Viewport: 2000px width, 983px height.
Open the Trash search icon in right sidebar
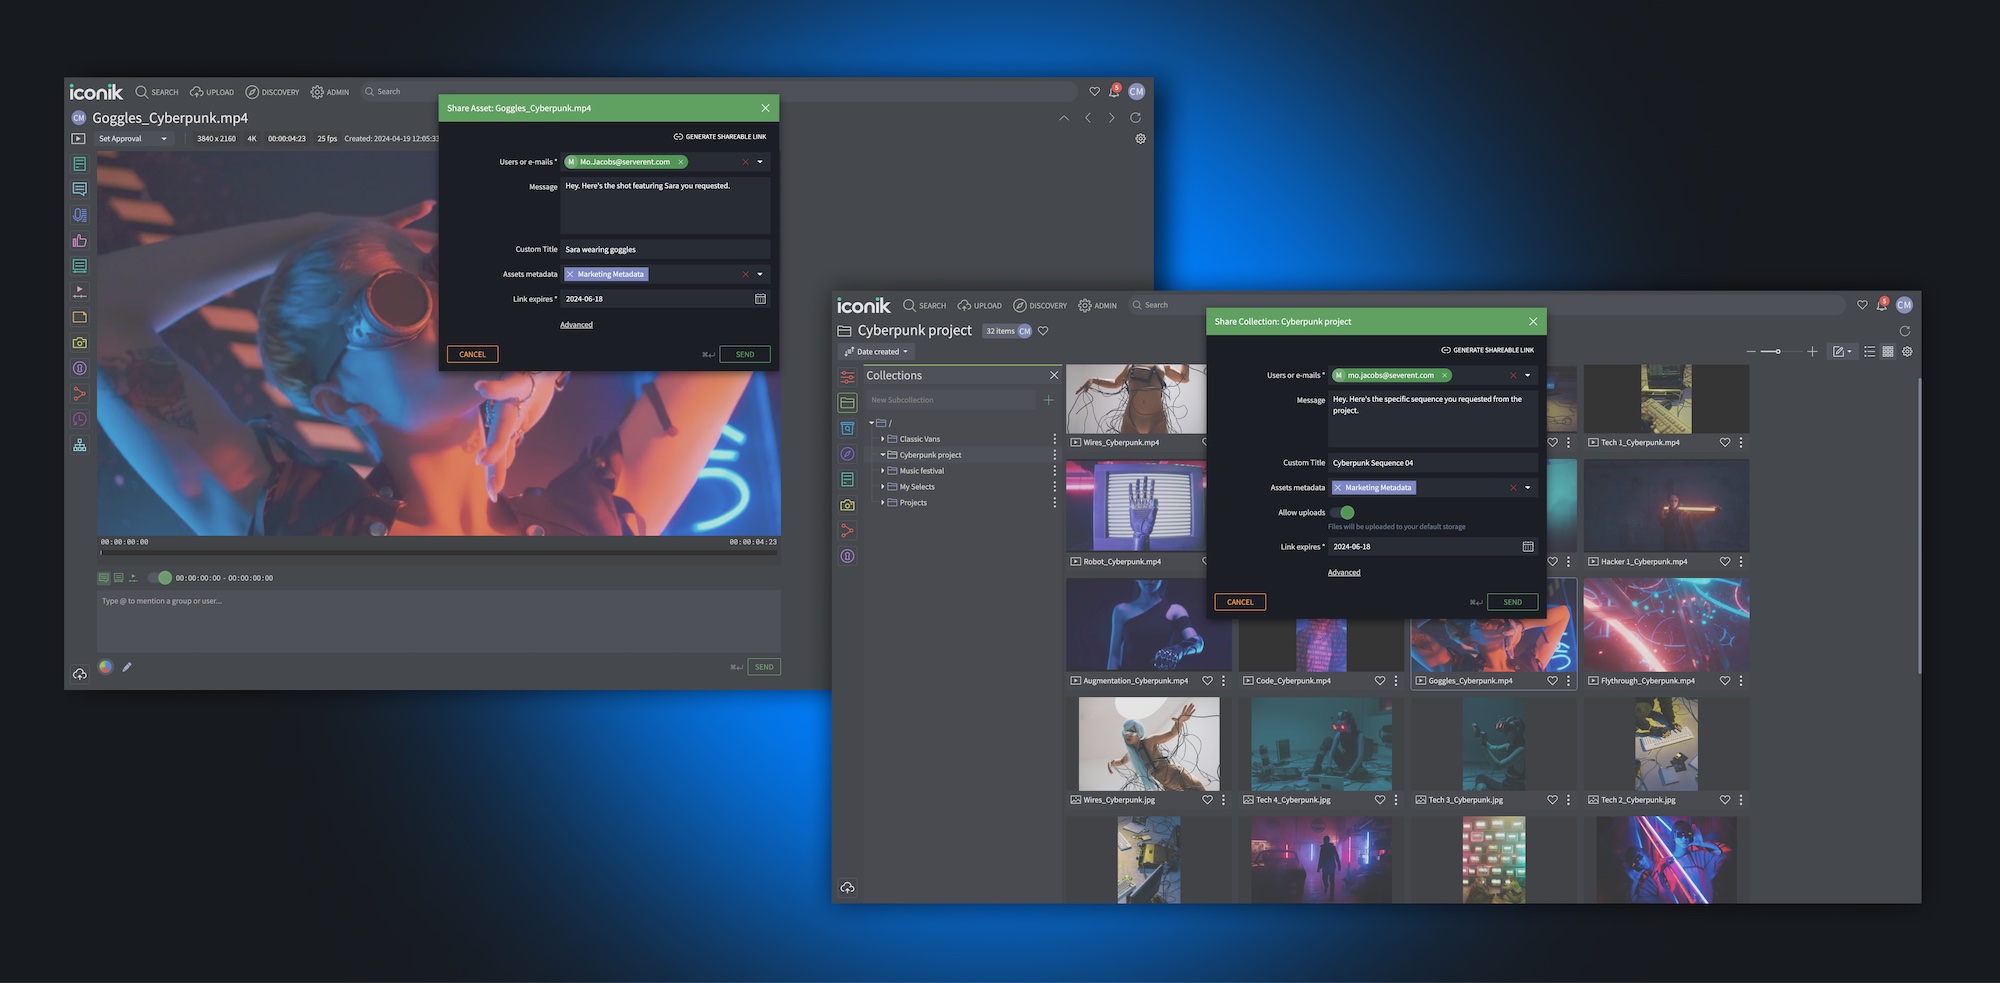[847, 427]
